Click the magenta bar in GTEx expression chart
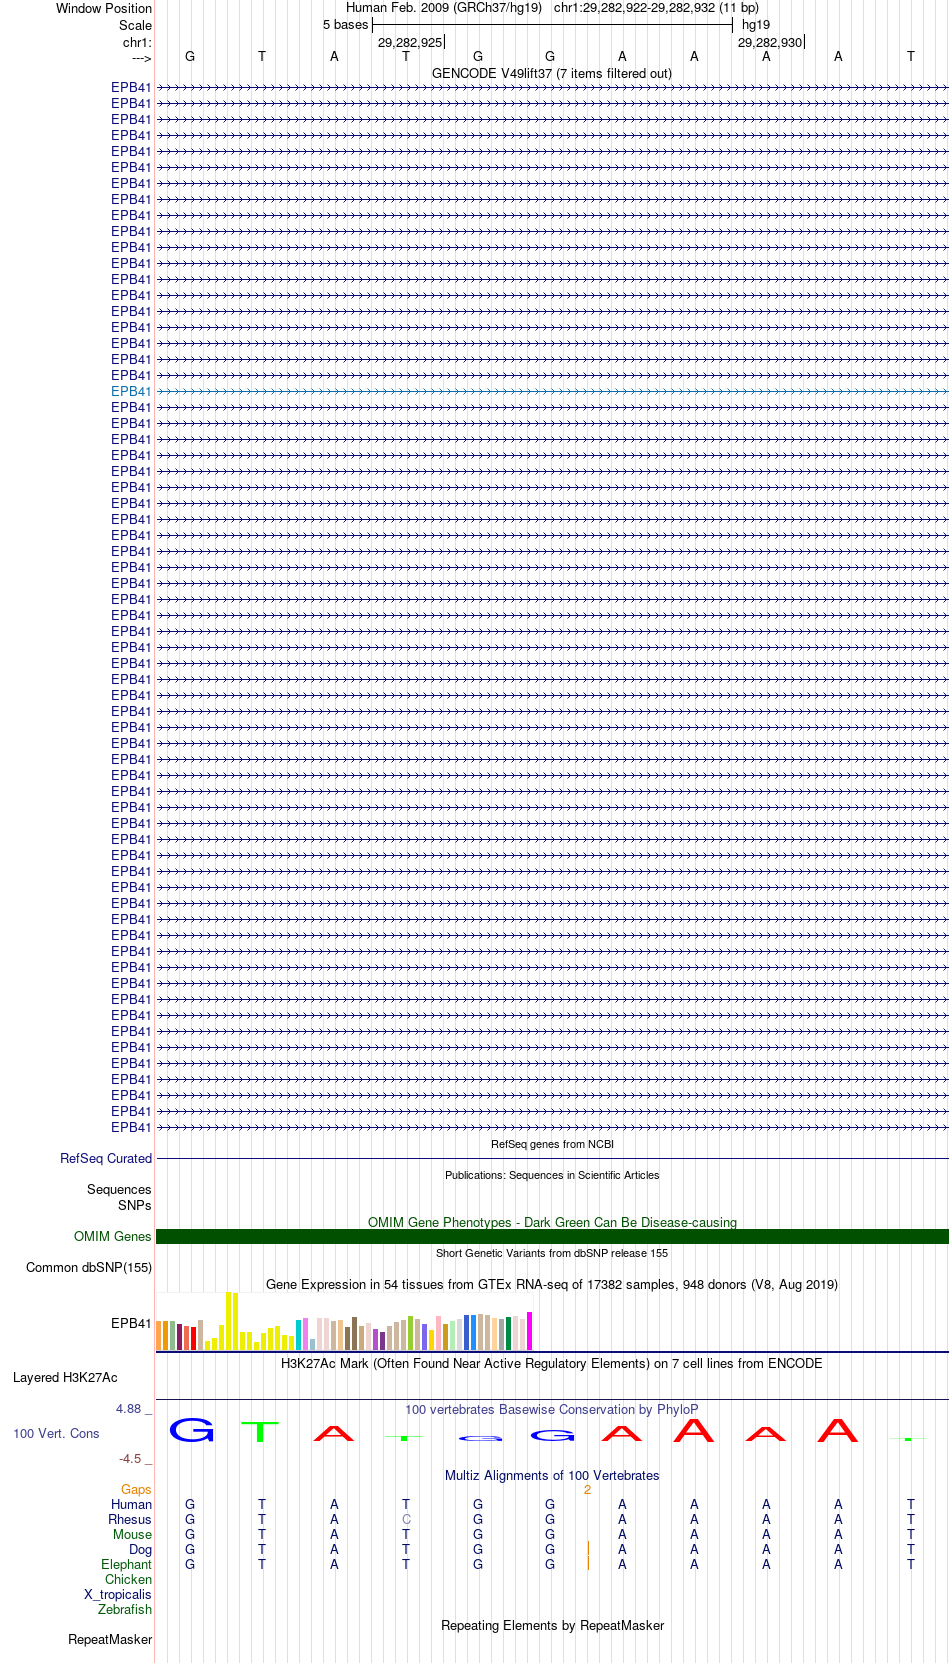 pos(530,1331)
